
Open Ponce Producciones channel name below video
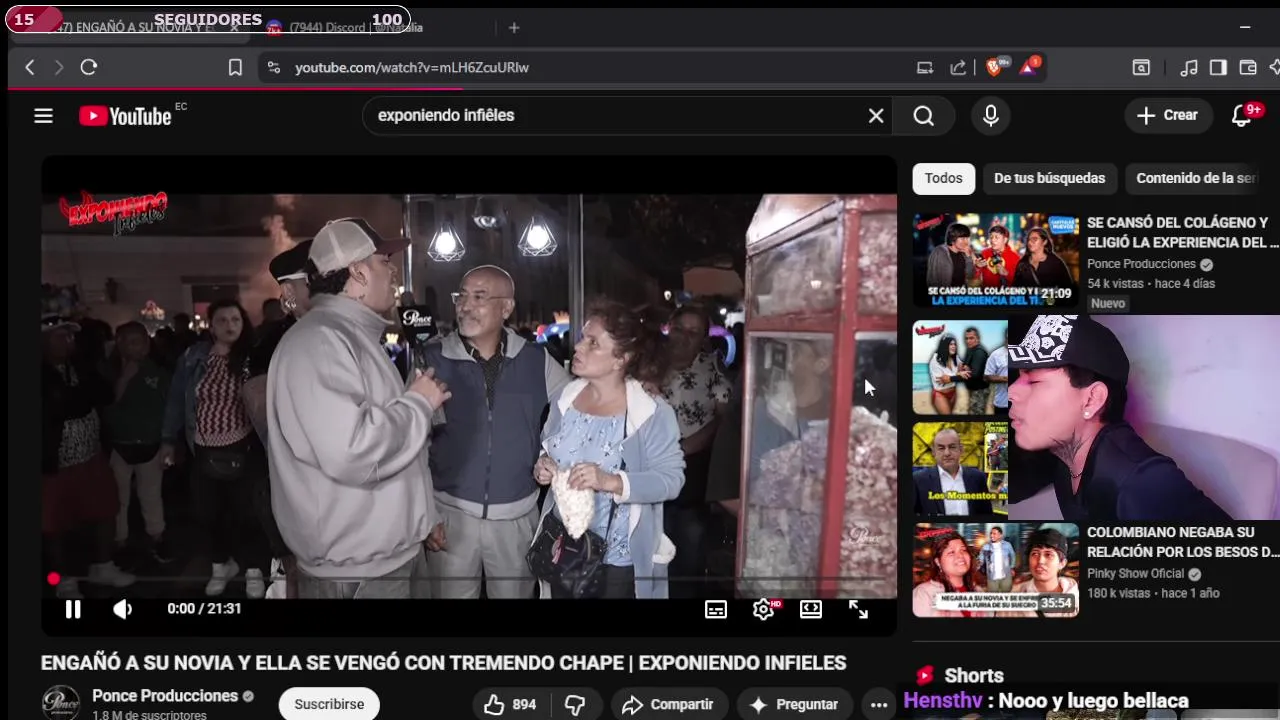(165, 696)
